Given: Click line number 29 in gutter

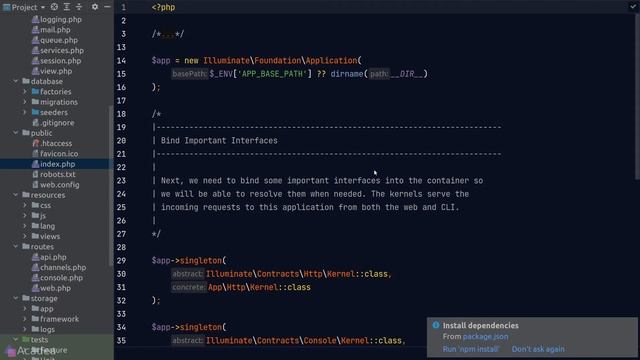Looking at the screenshot, I should [x=121, y=260].
